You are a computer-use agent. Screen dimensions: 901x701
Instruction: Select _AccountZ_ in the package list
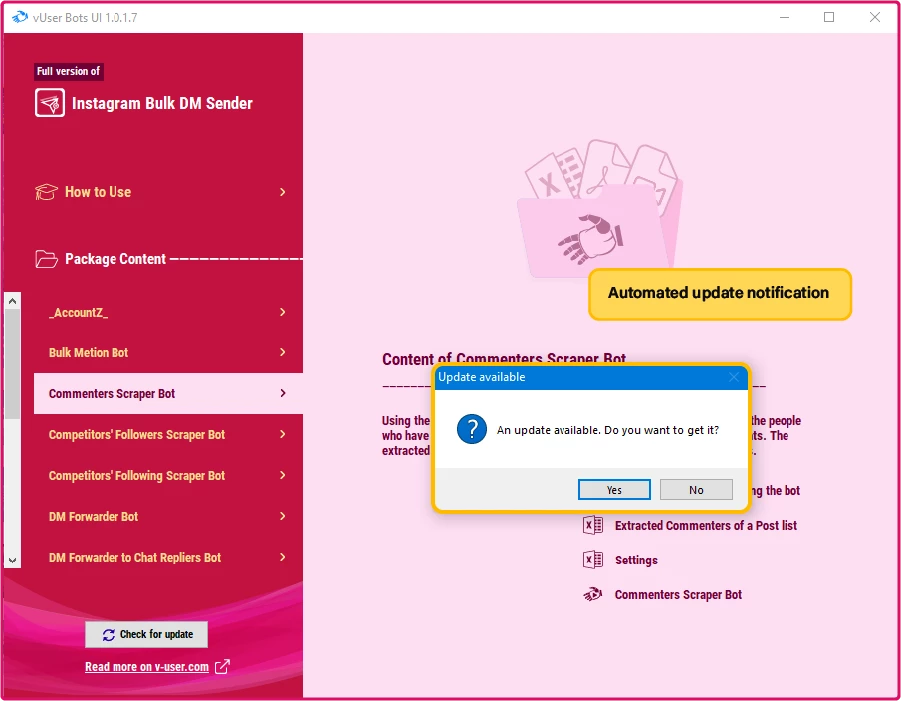[x=168, y=312]
